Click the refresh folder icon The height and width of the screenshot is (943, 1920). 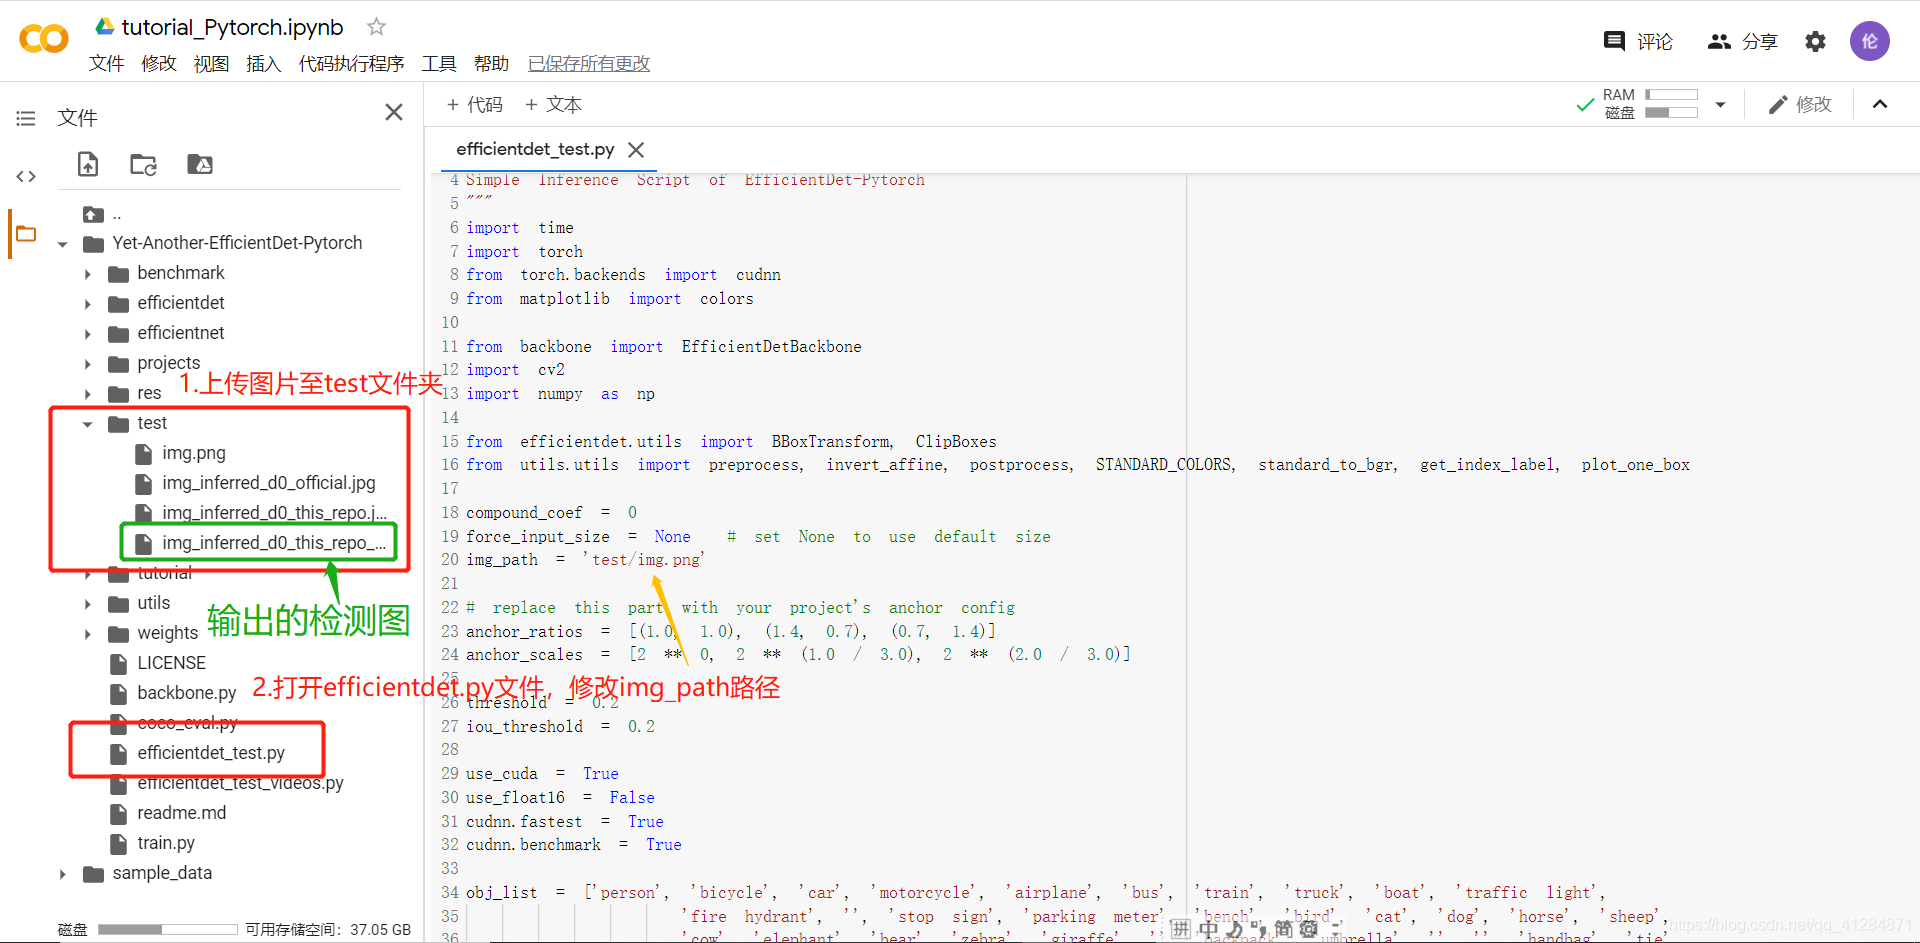tap(143, 164)
